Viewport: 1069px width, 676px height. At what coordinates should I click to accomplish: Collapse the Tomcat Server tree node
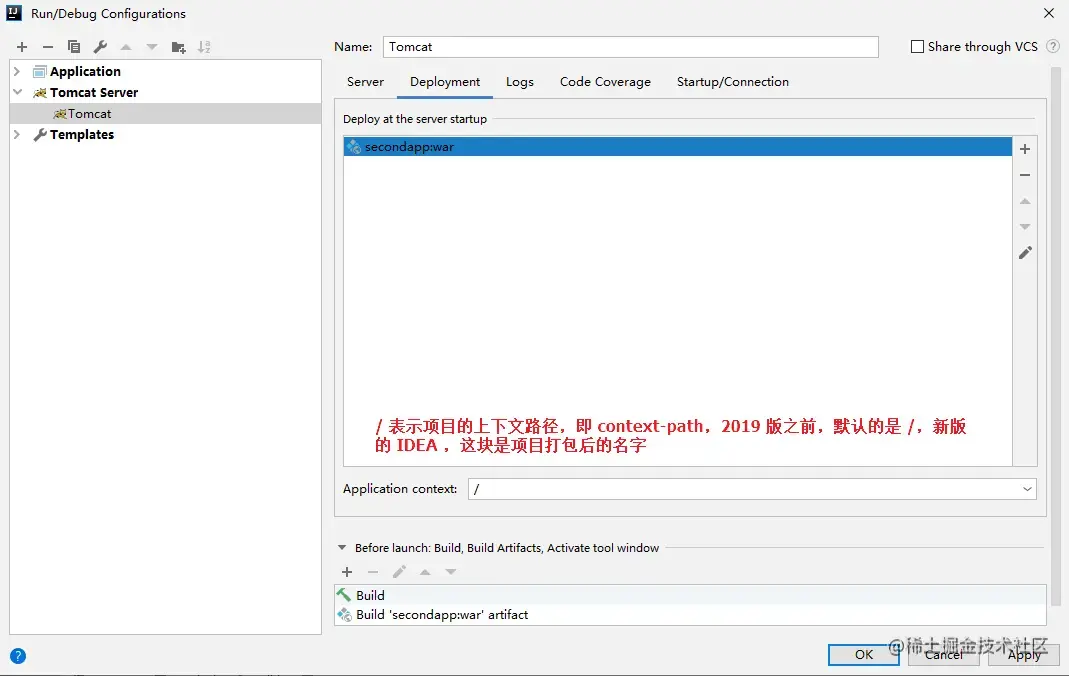tap(18, 92)
